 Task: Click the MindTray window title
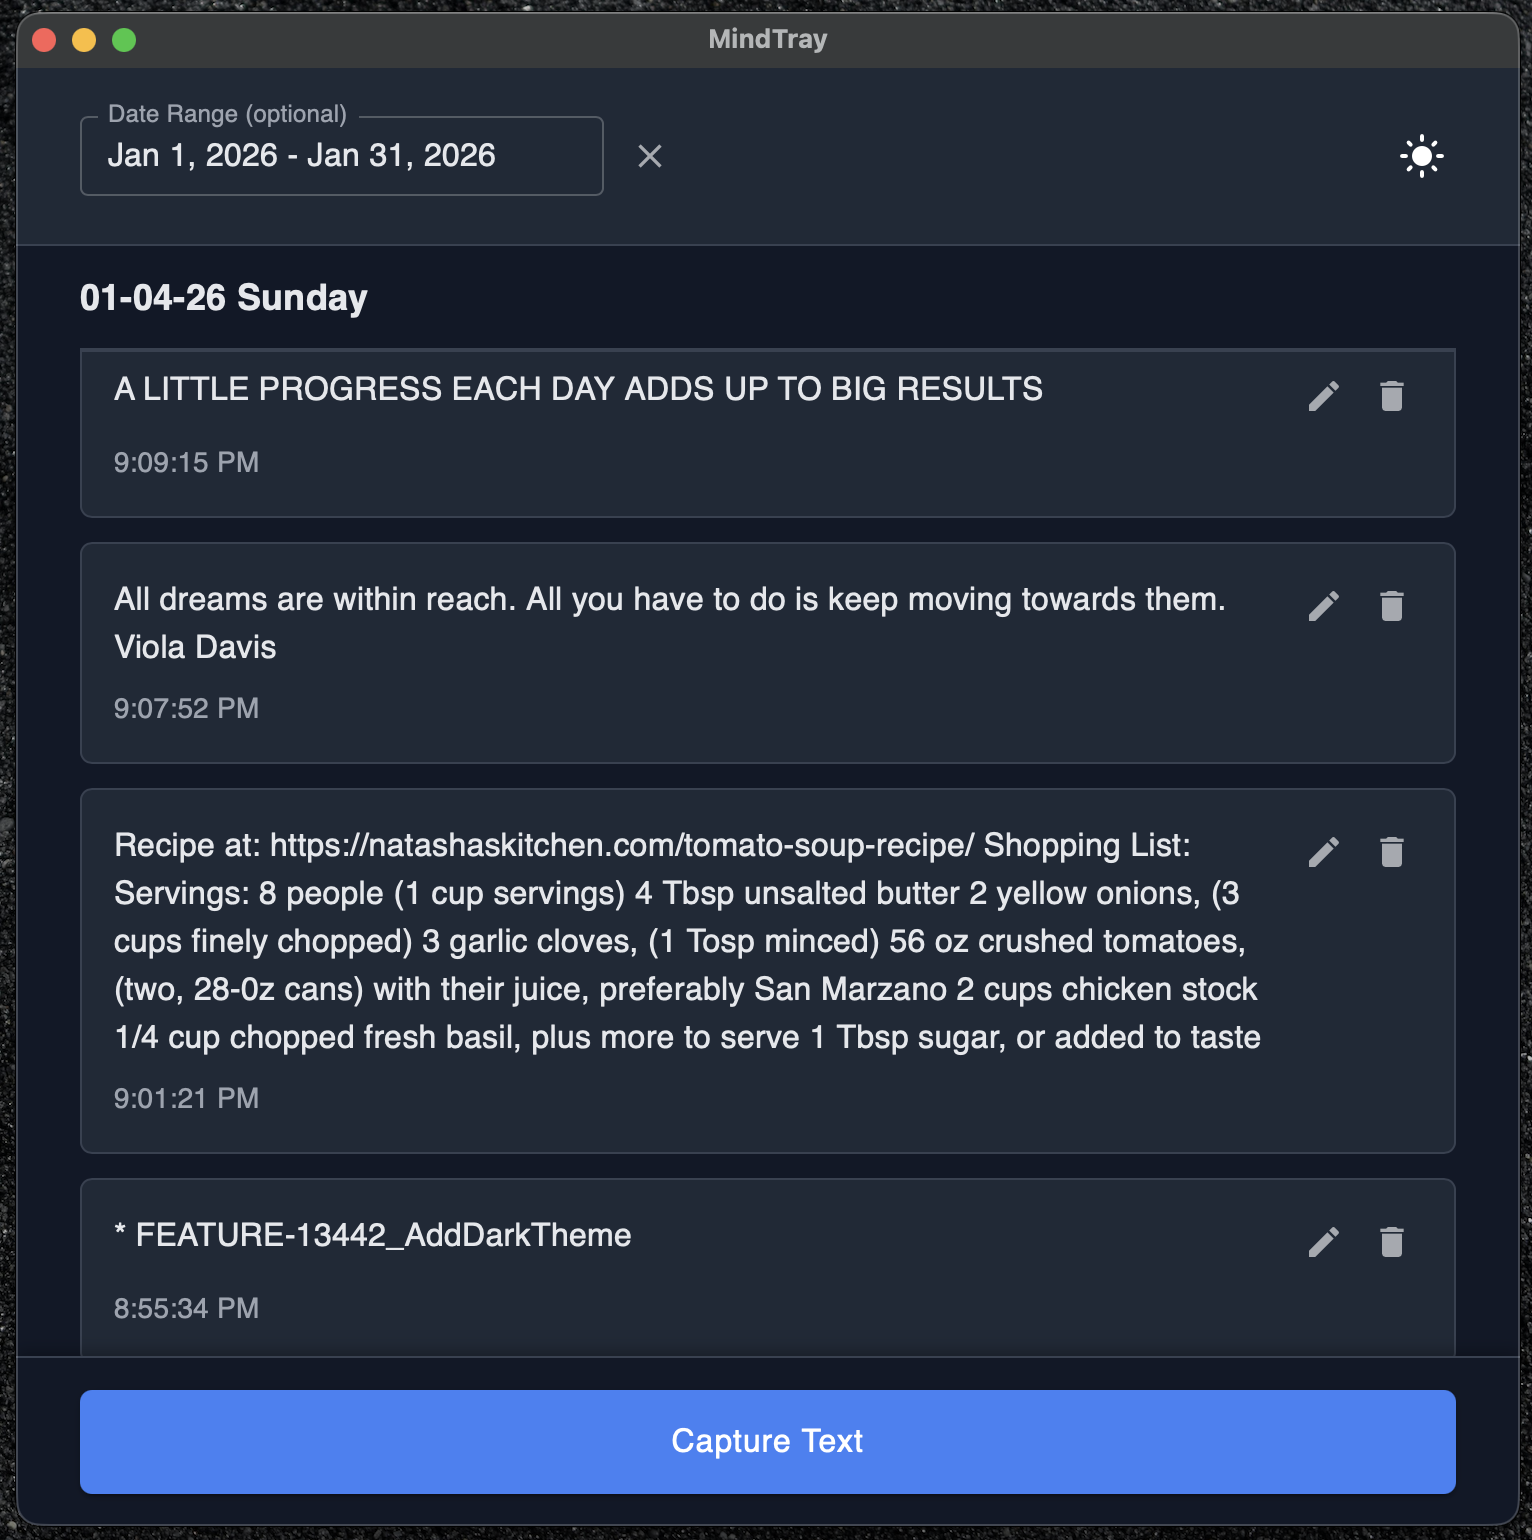click(767, 39)
